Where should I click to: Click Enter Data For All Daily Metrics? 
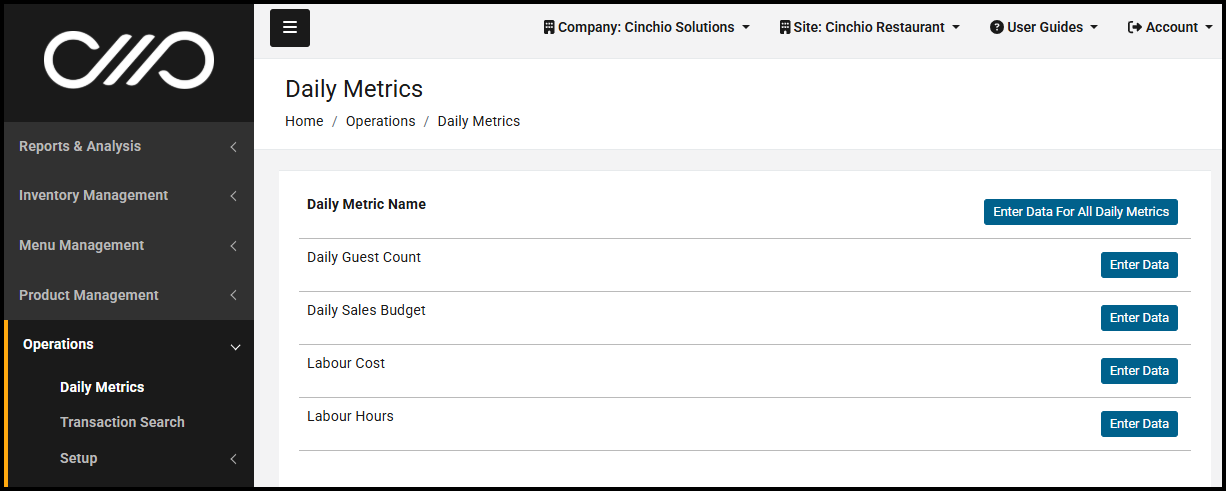coord(1080,212)
